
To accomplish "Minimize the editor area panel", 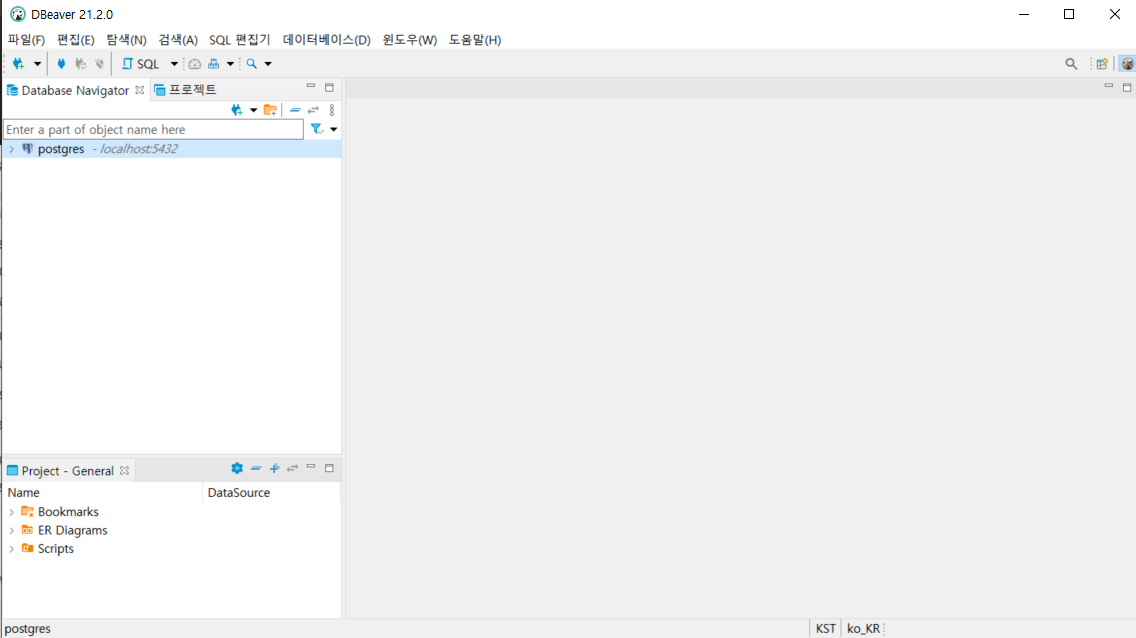I will coord(1108,86).
